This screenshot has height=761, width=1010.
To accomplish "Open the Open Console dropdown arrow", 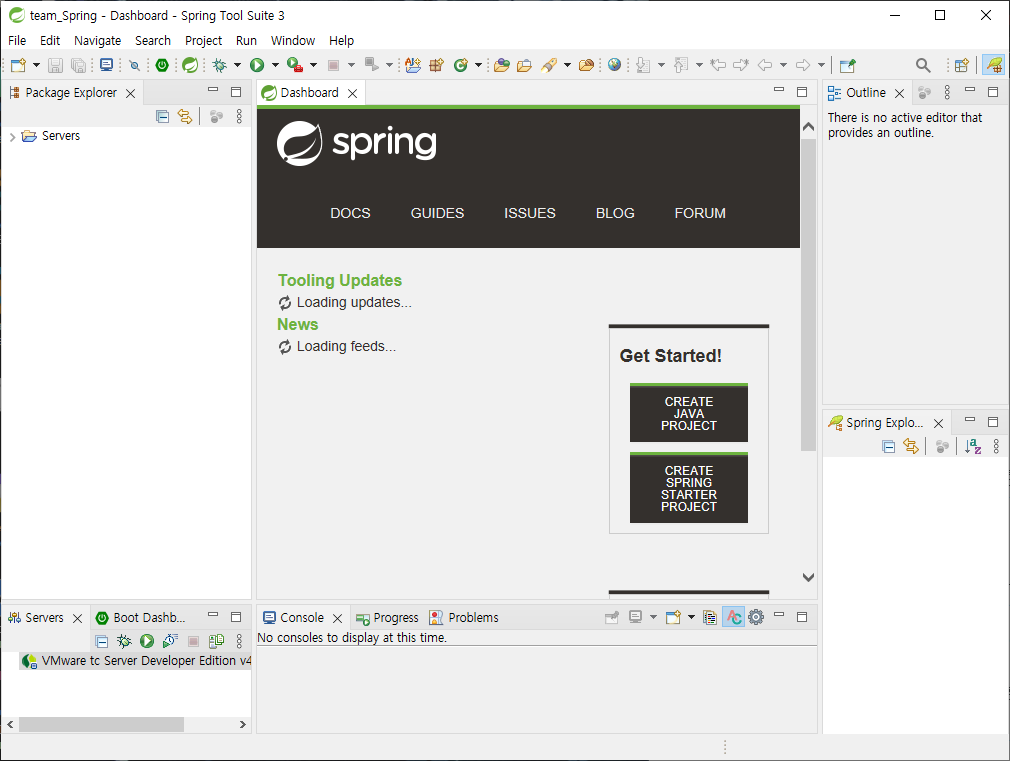I will (x=691, y=617).
